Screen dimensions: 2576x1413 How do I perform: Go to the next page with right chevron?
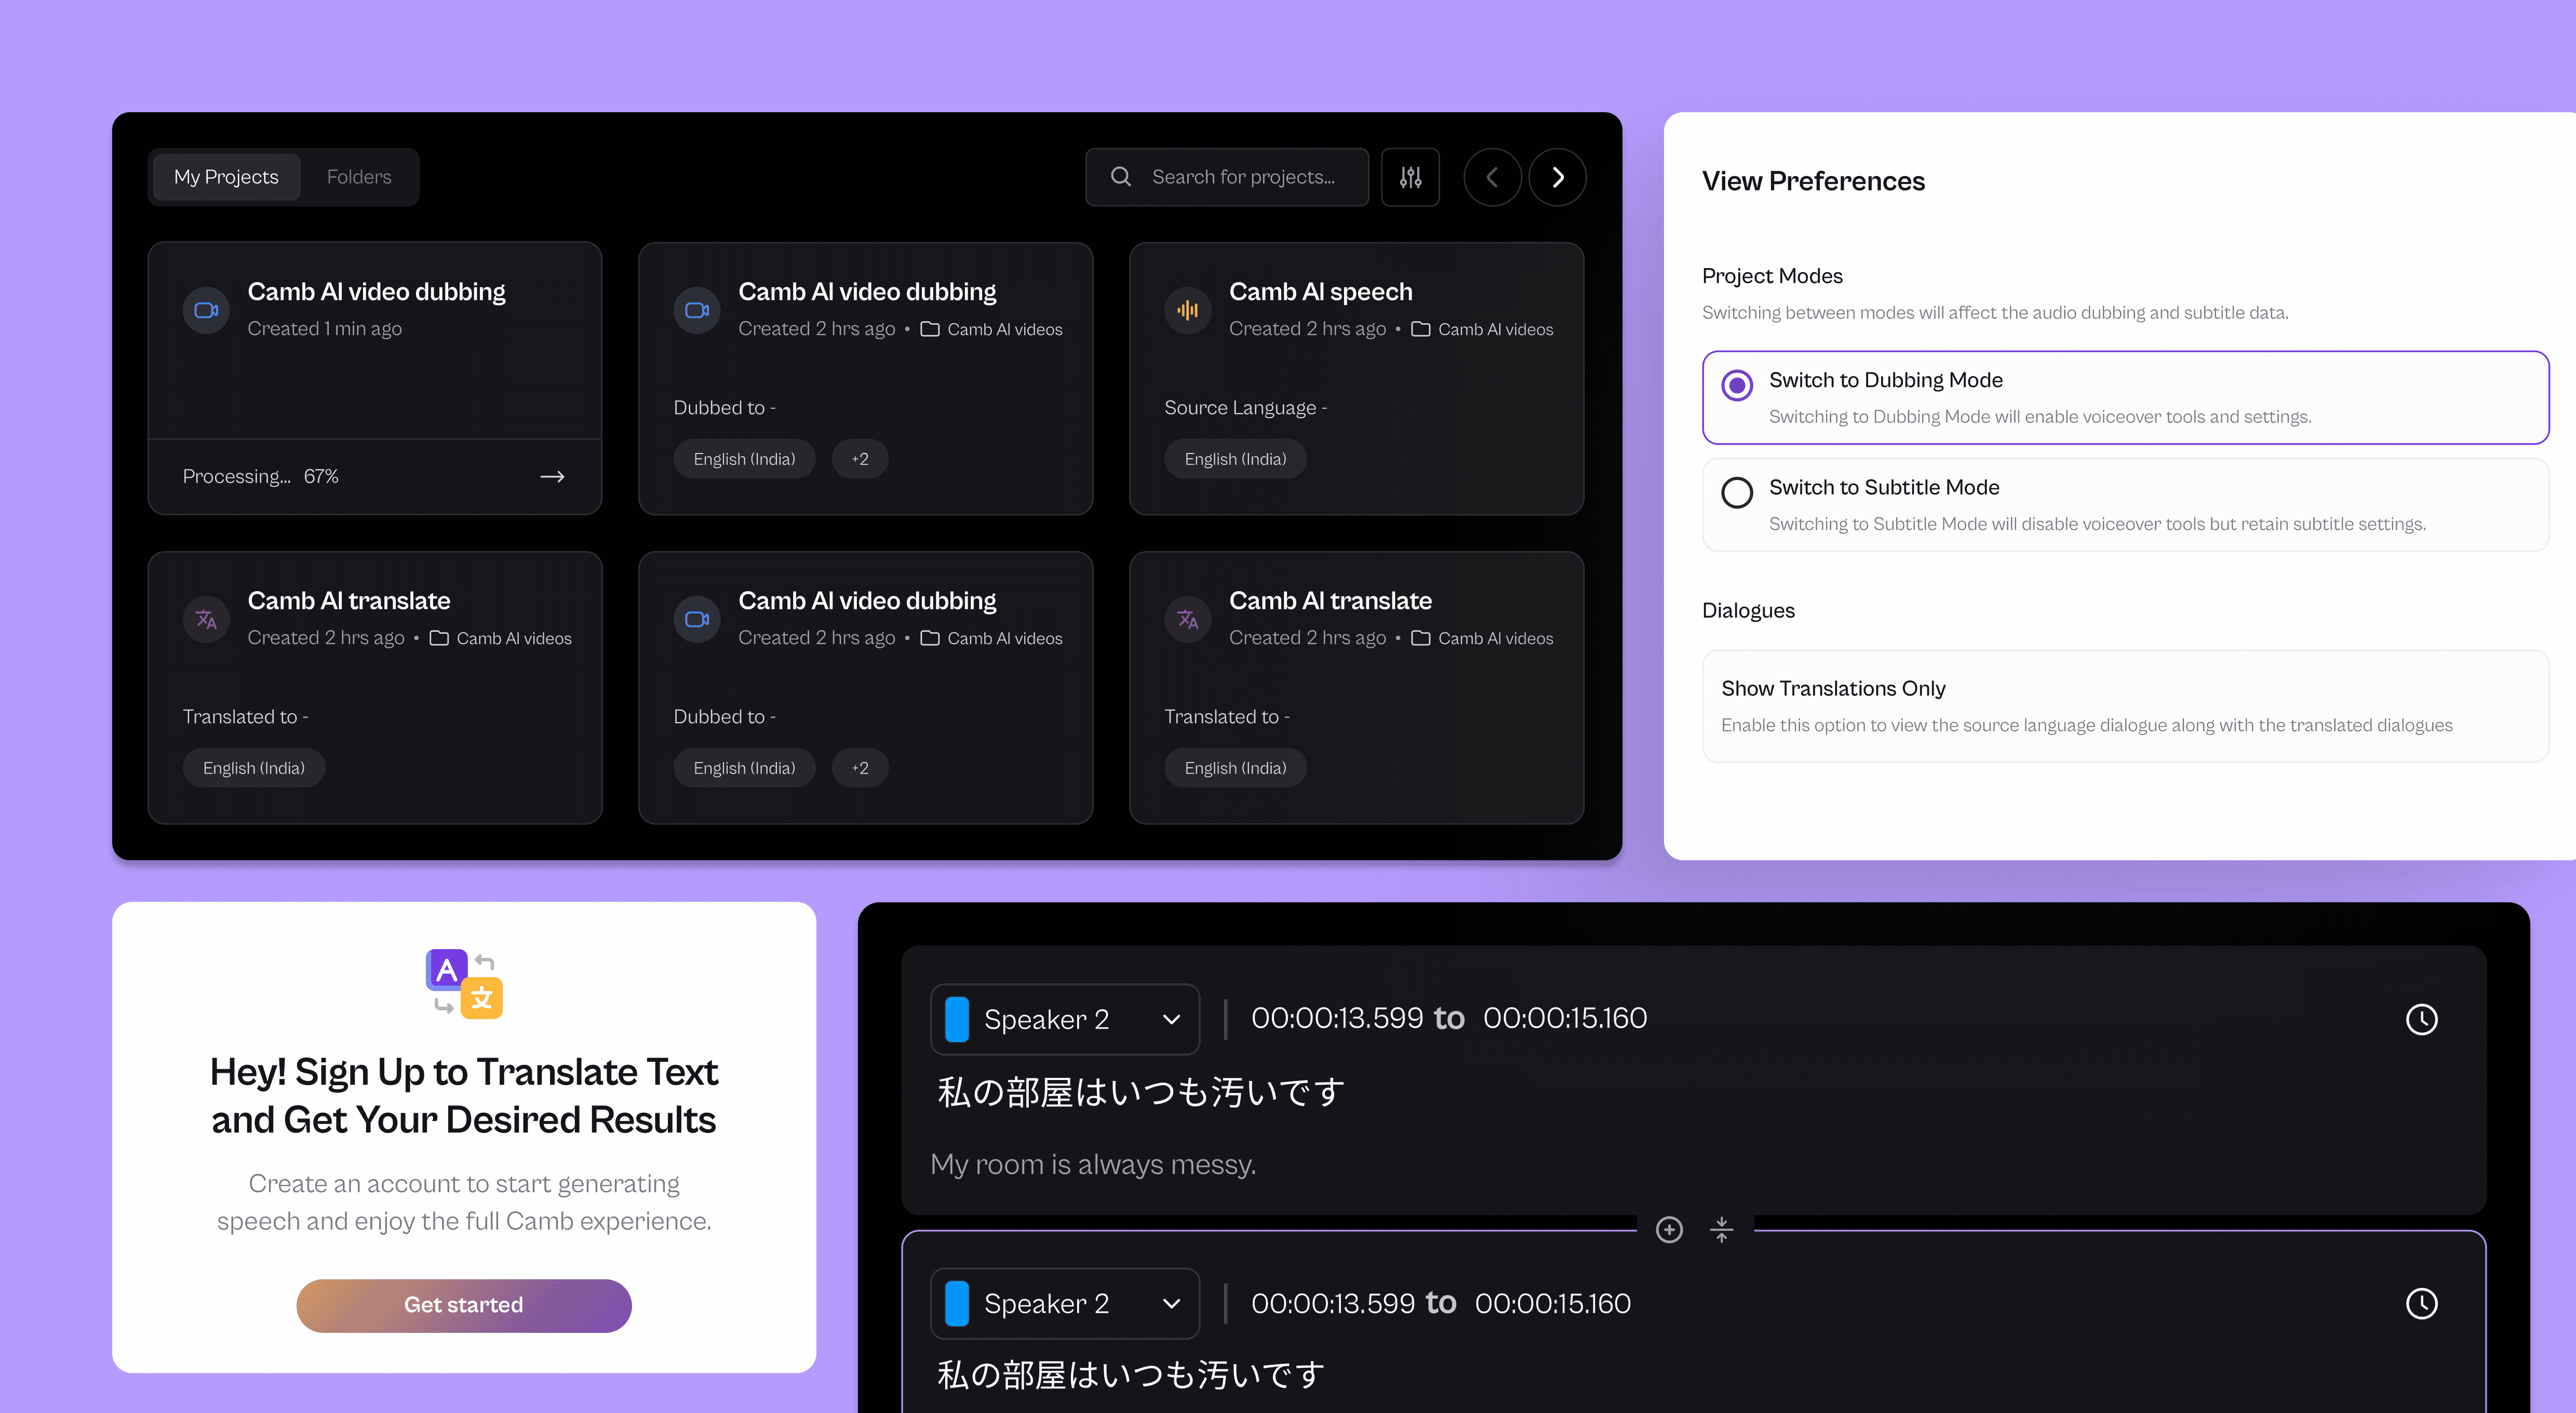tap(1557, 177)
